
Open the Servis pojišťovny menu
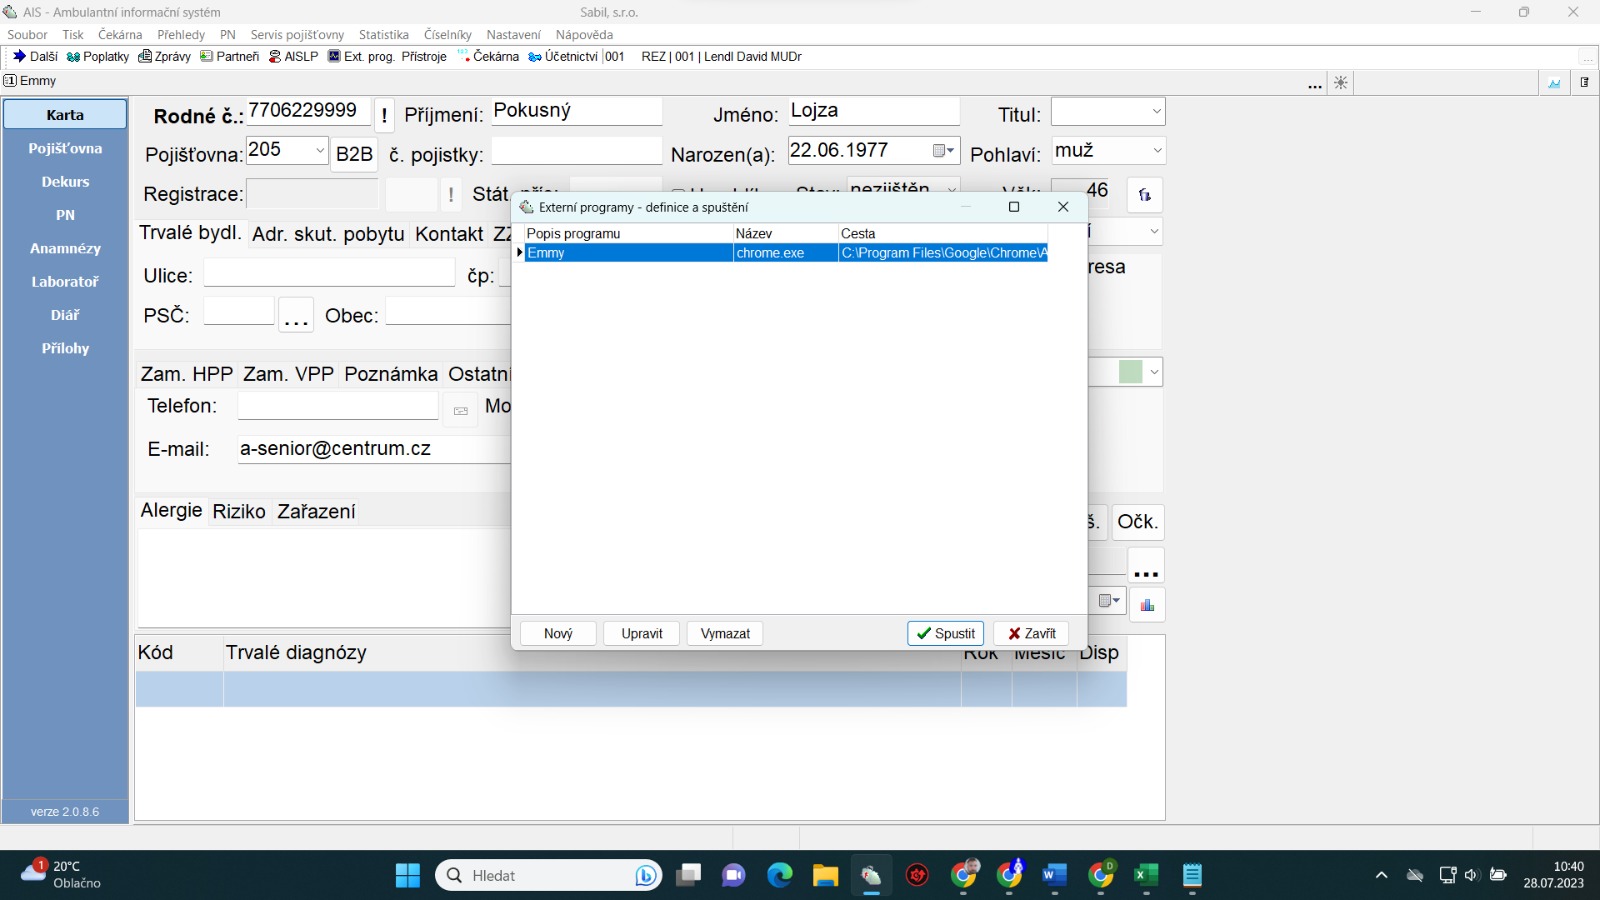297,35
